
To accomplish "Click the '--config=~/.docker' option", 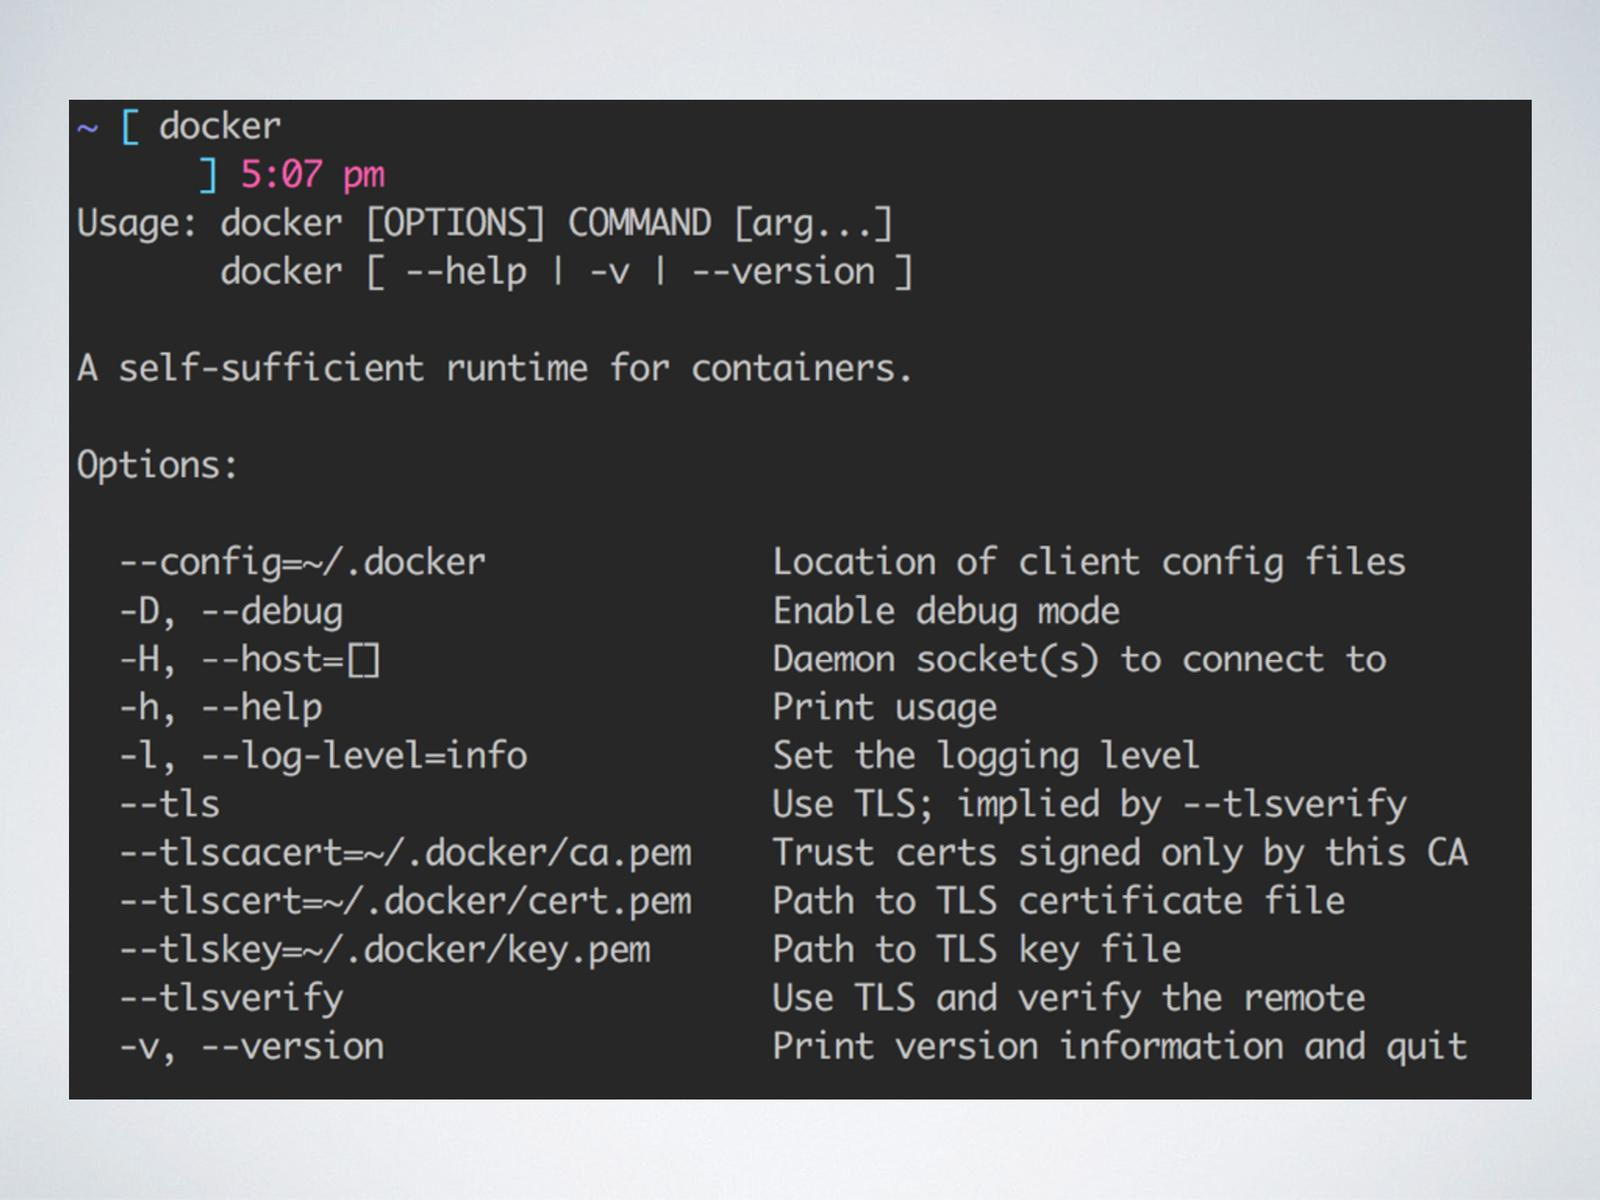I will (303, 562).
